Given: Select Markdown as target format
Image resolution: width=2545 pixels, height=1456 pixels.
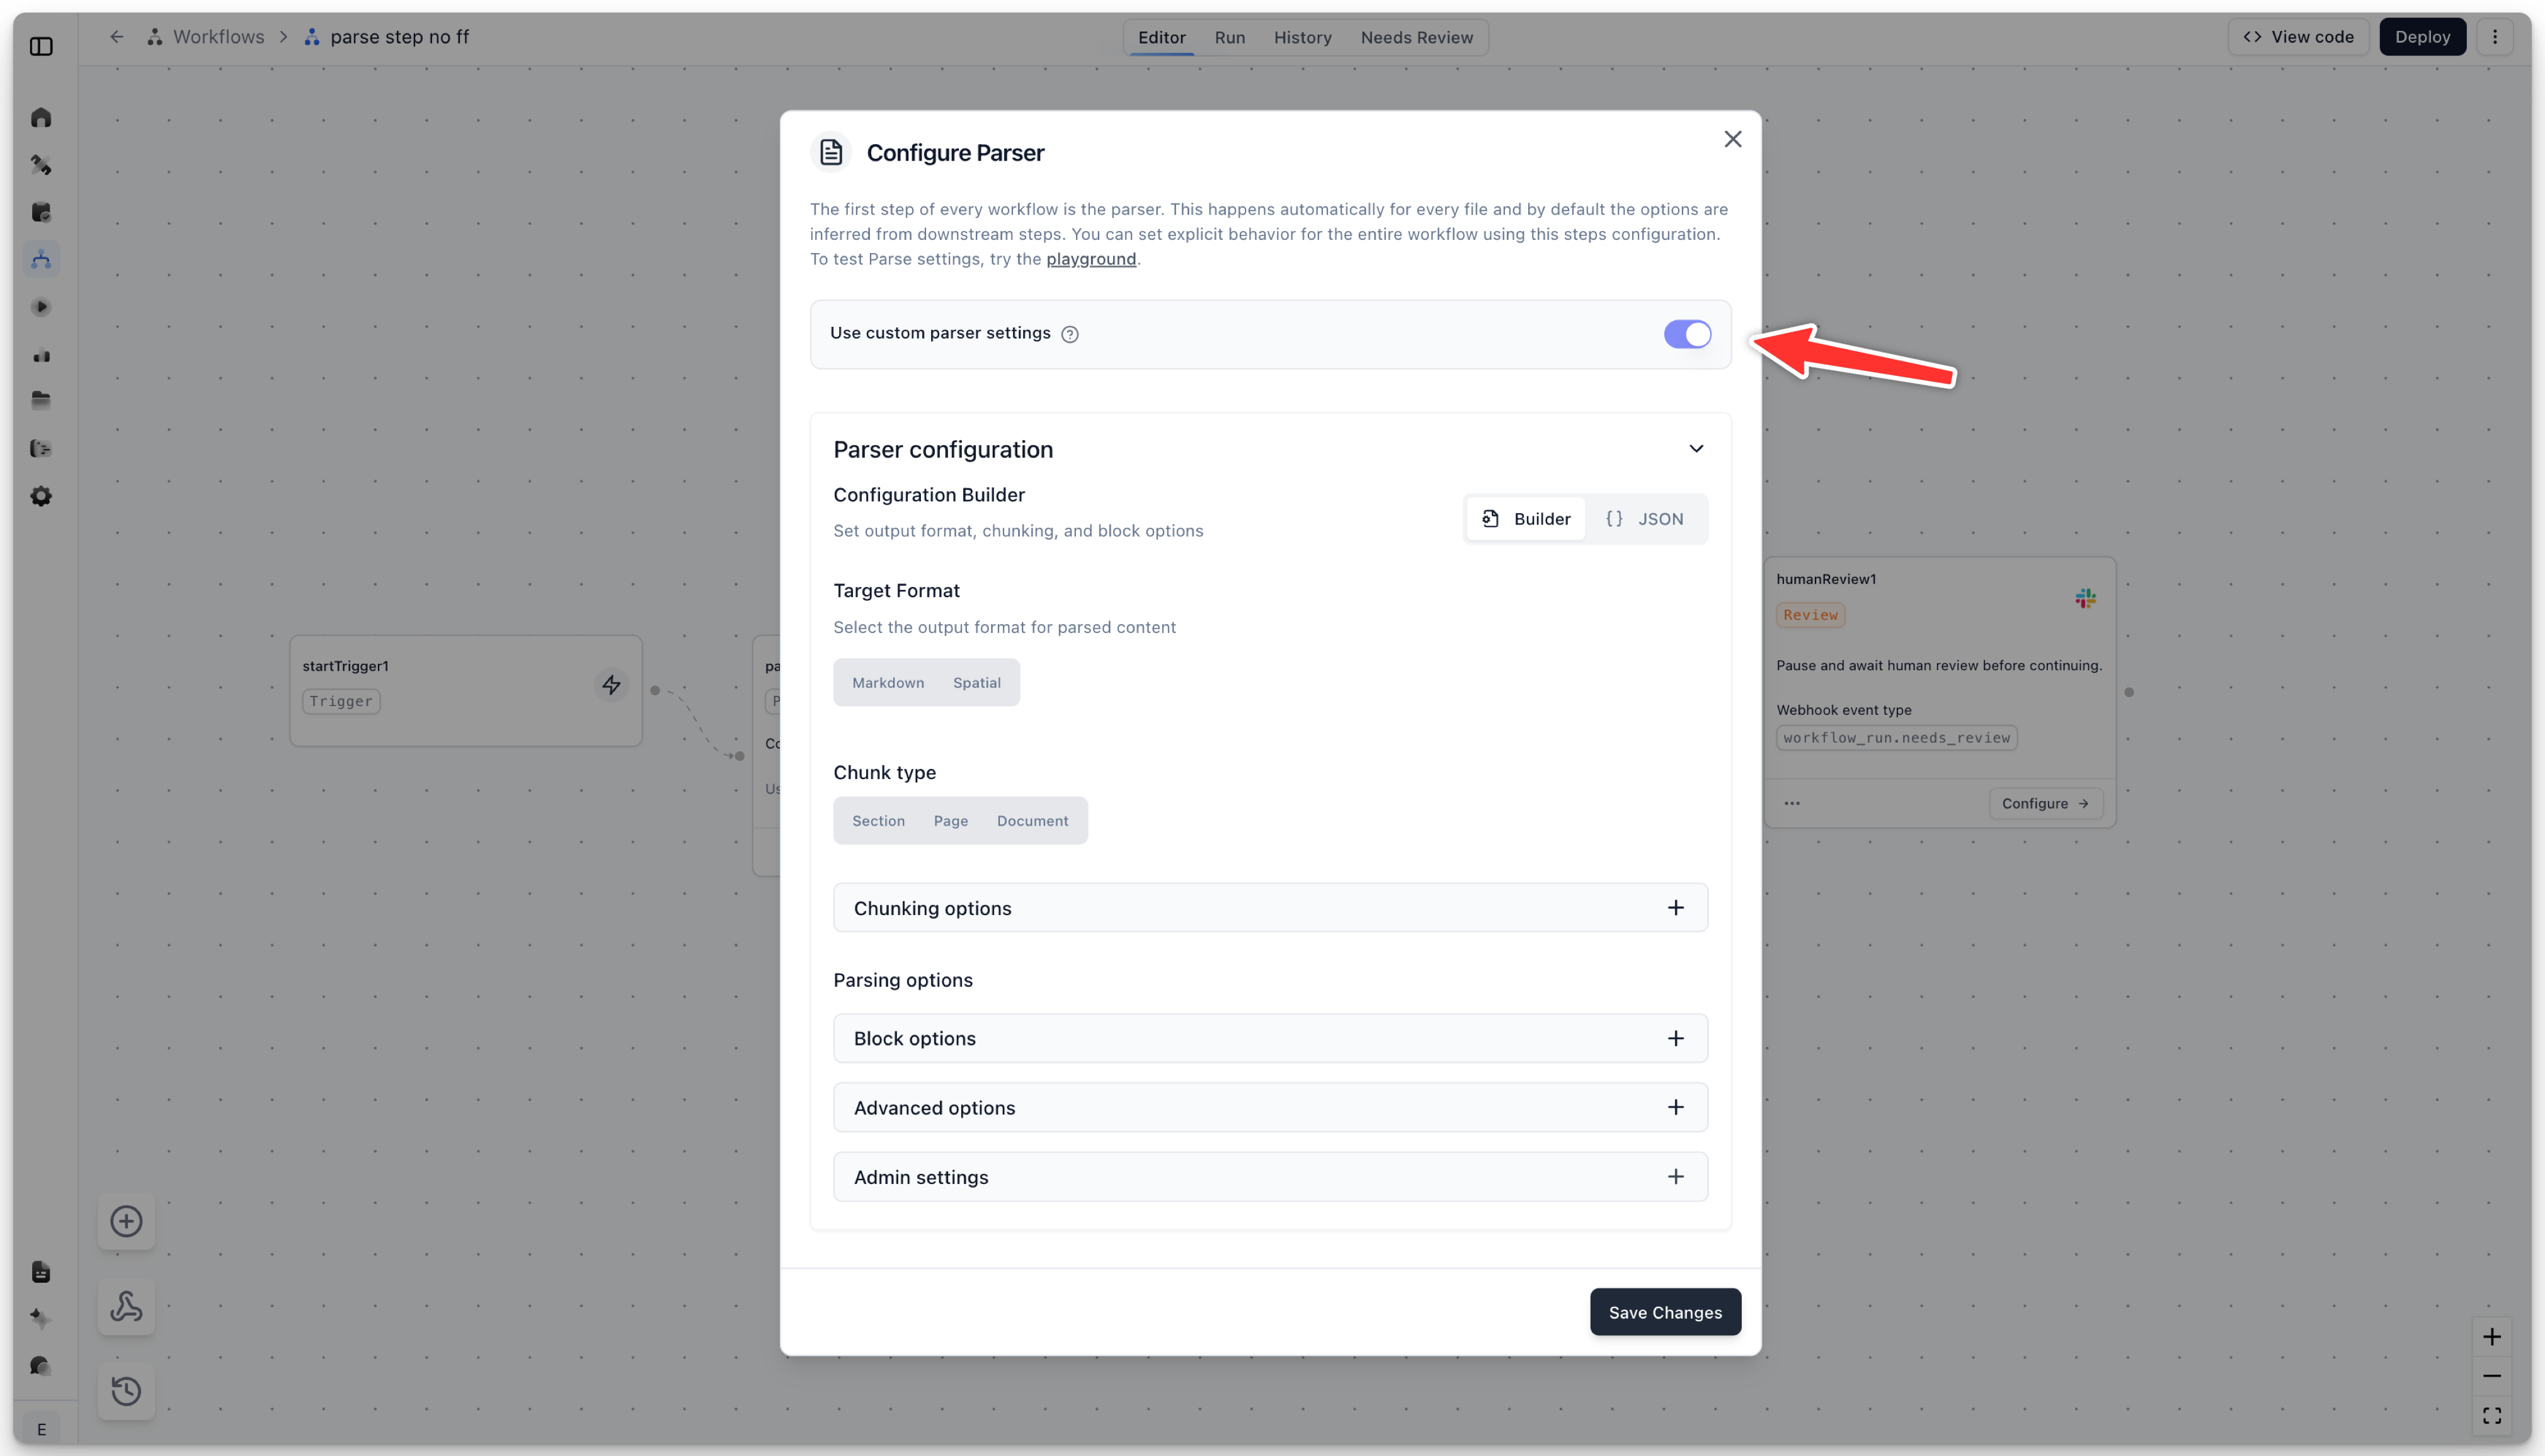Looking at the screenshot, I should click(888, 683).
